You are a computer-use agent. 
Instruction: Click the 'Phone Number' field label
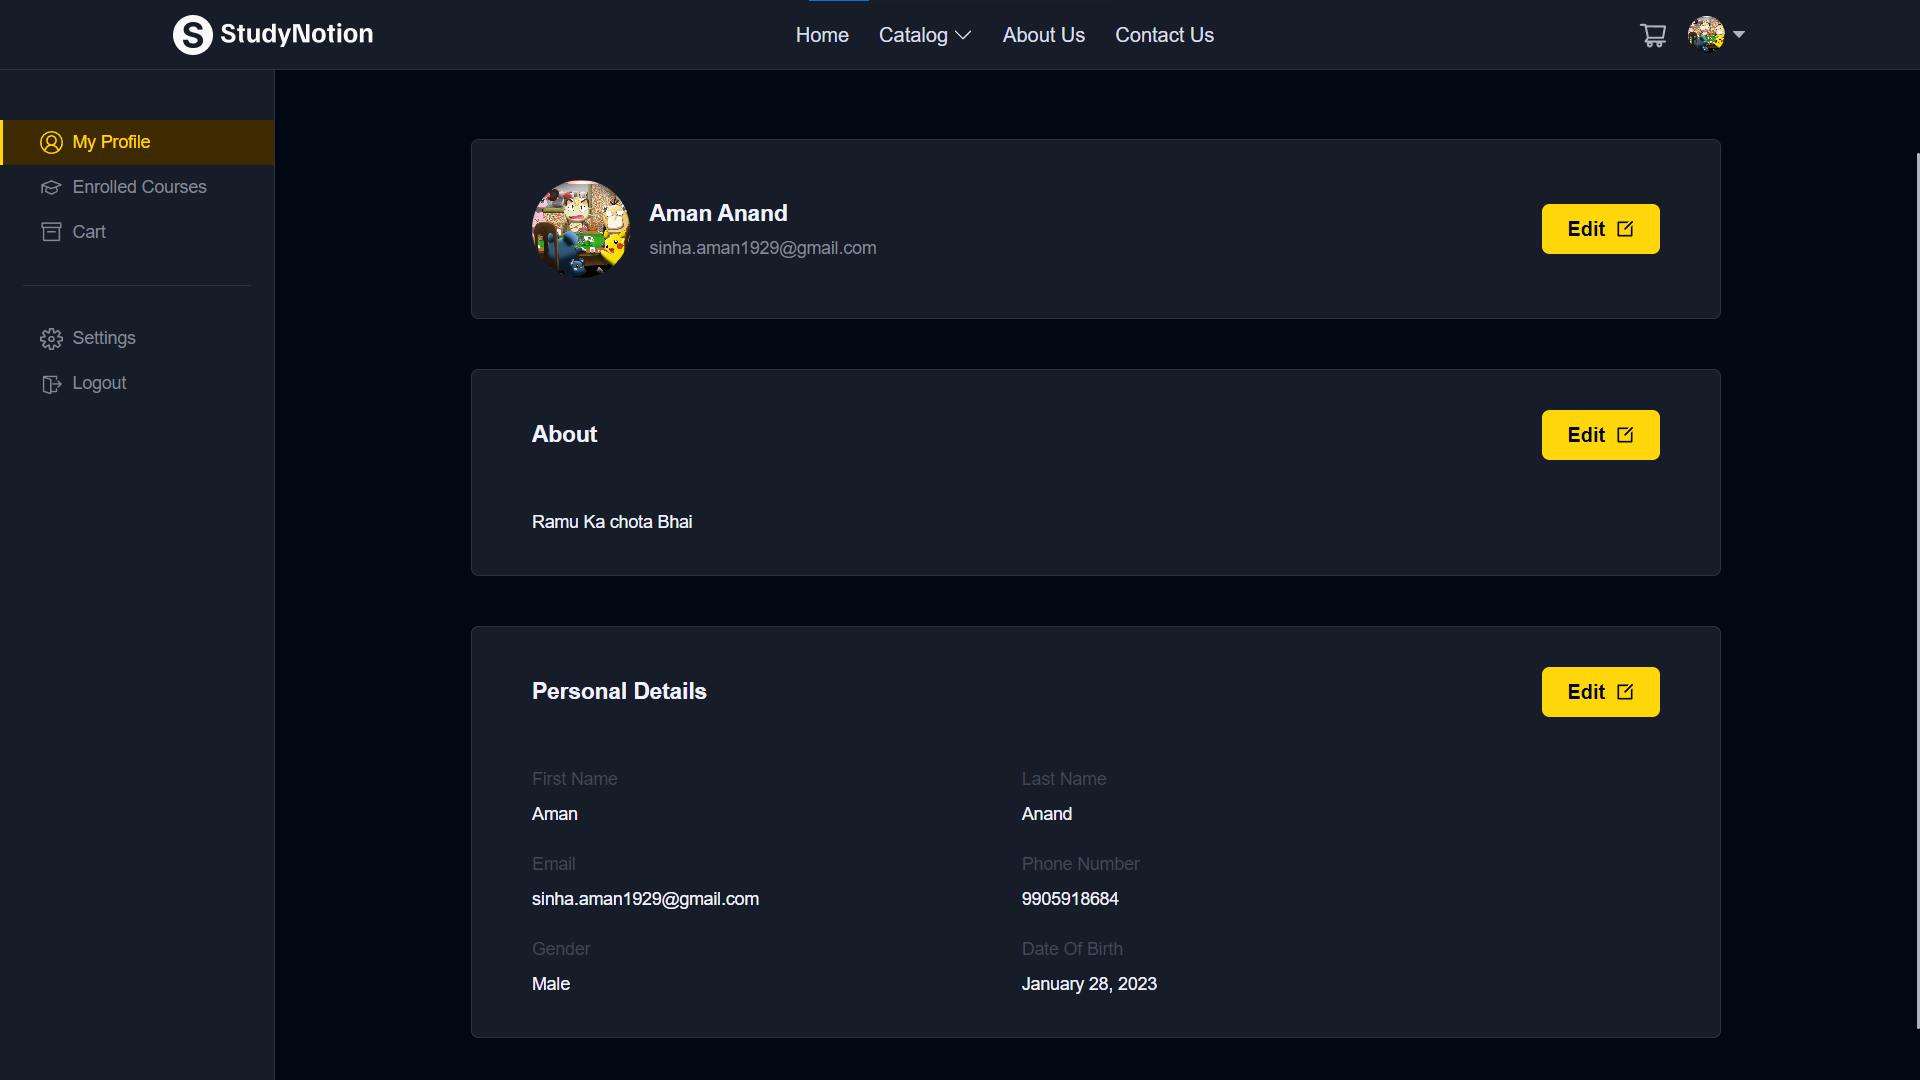[1080, 864]
